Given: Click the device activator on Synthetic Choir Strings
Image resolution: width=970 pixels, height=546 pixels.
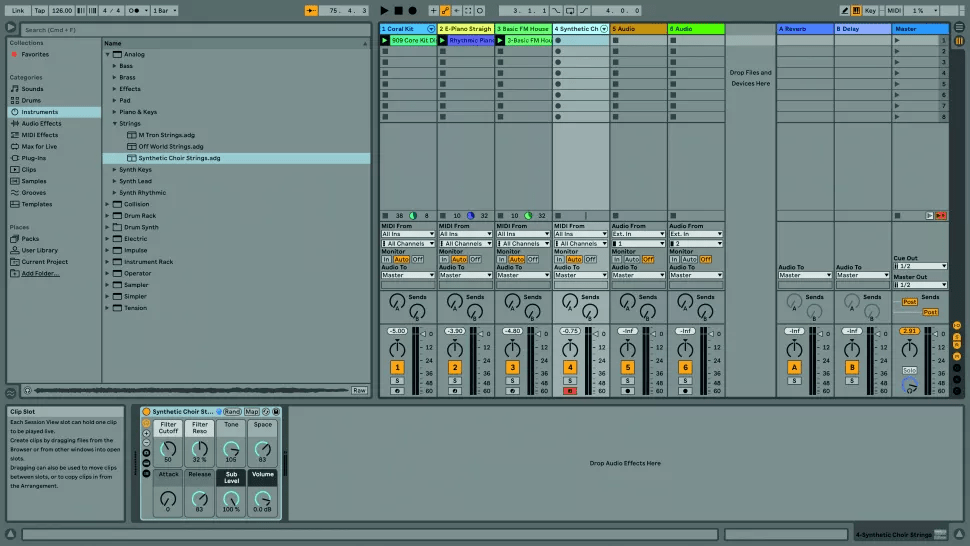Looking at the screenshot, I should [x=146, y=411].
